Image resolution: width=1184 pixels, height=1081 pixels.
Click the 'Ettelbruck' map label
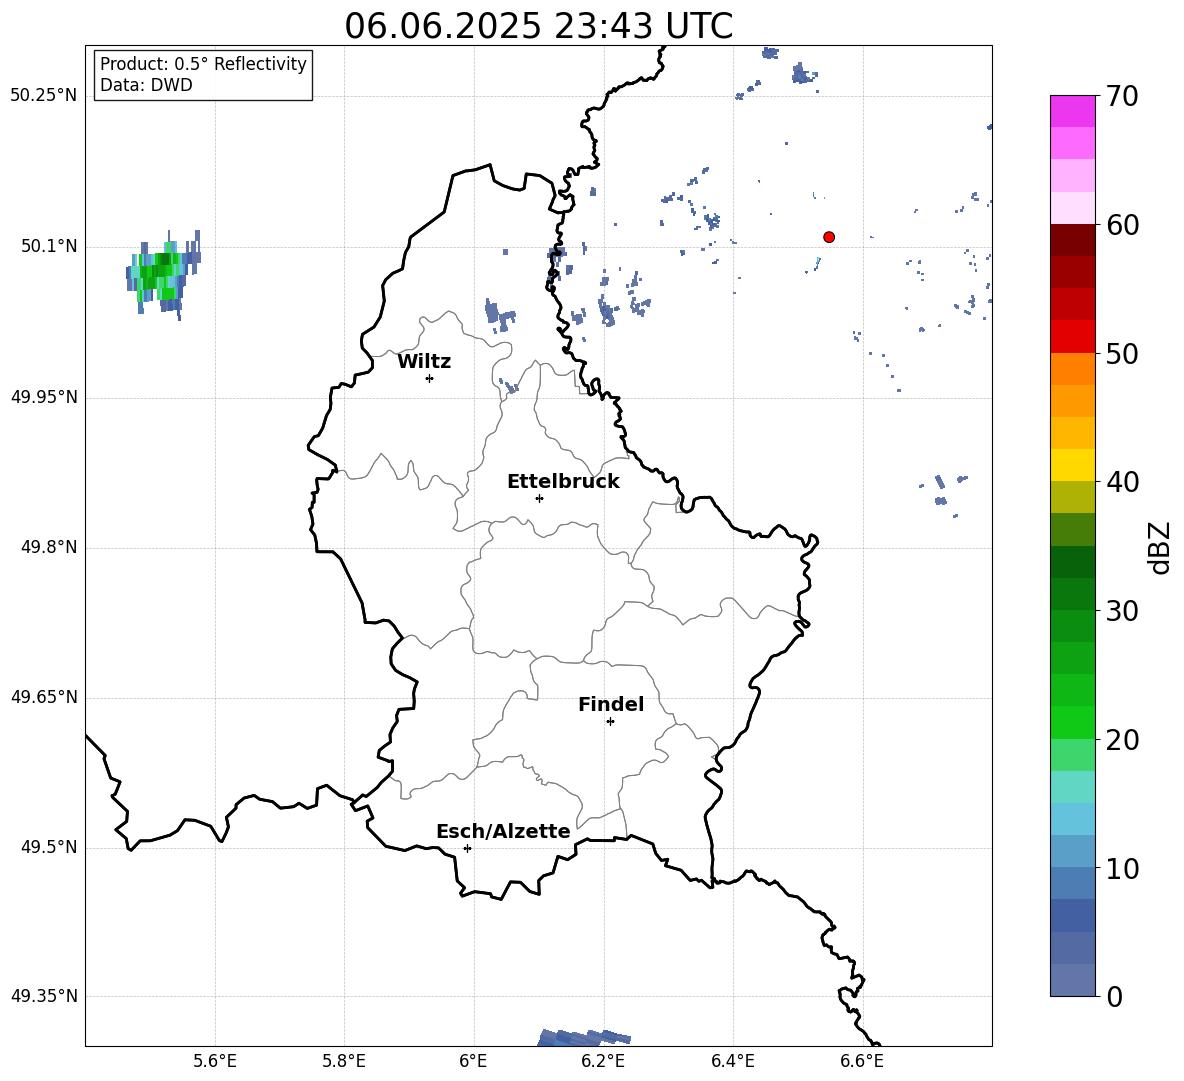pos(563,482)
